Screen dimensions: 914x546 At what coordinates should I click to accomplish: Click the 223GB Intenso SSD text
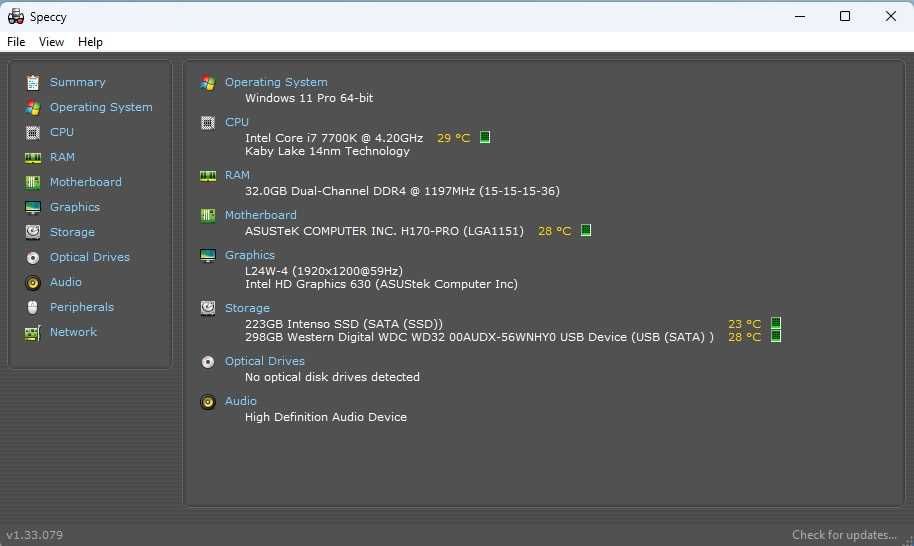point(344,324)
